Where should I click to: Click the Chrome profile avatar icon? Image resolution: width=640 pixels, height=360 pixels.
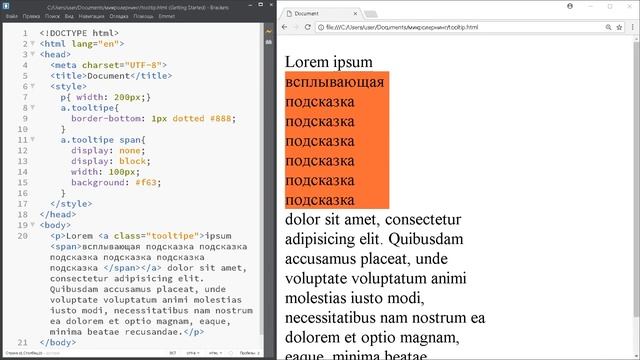[x=570, y=6]
